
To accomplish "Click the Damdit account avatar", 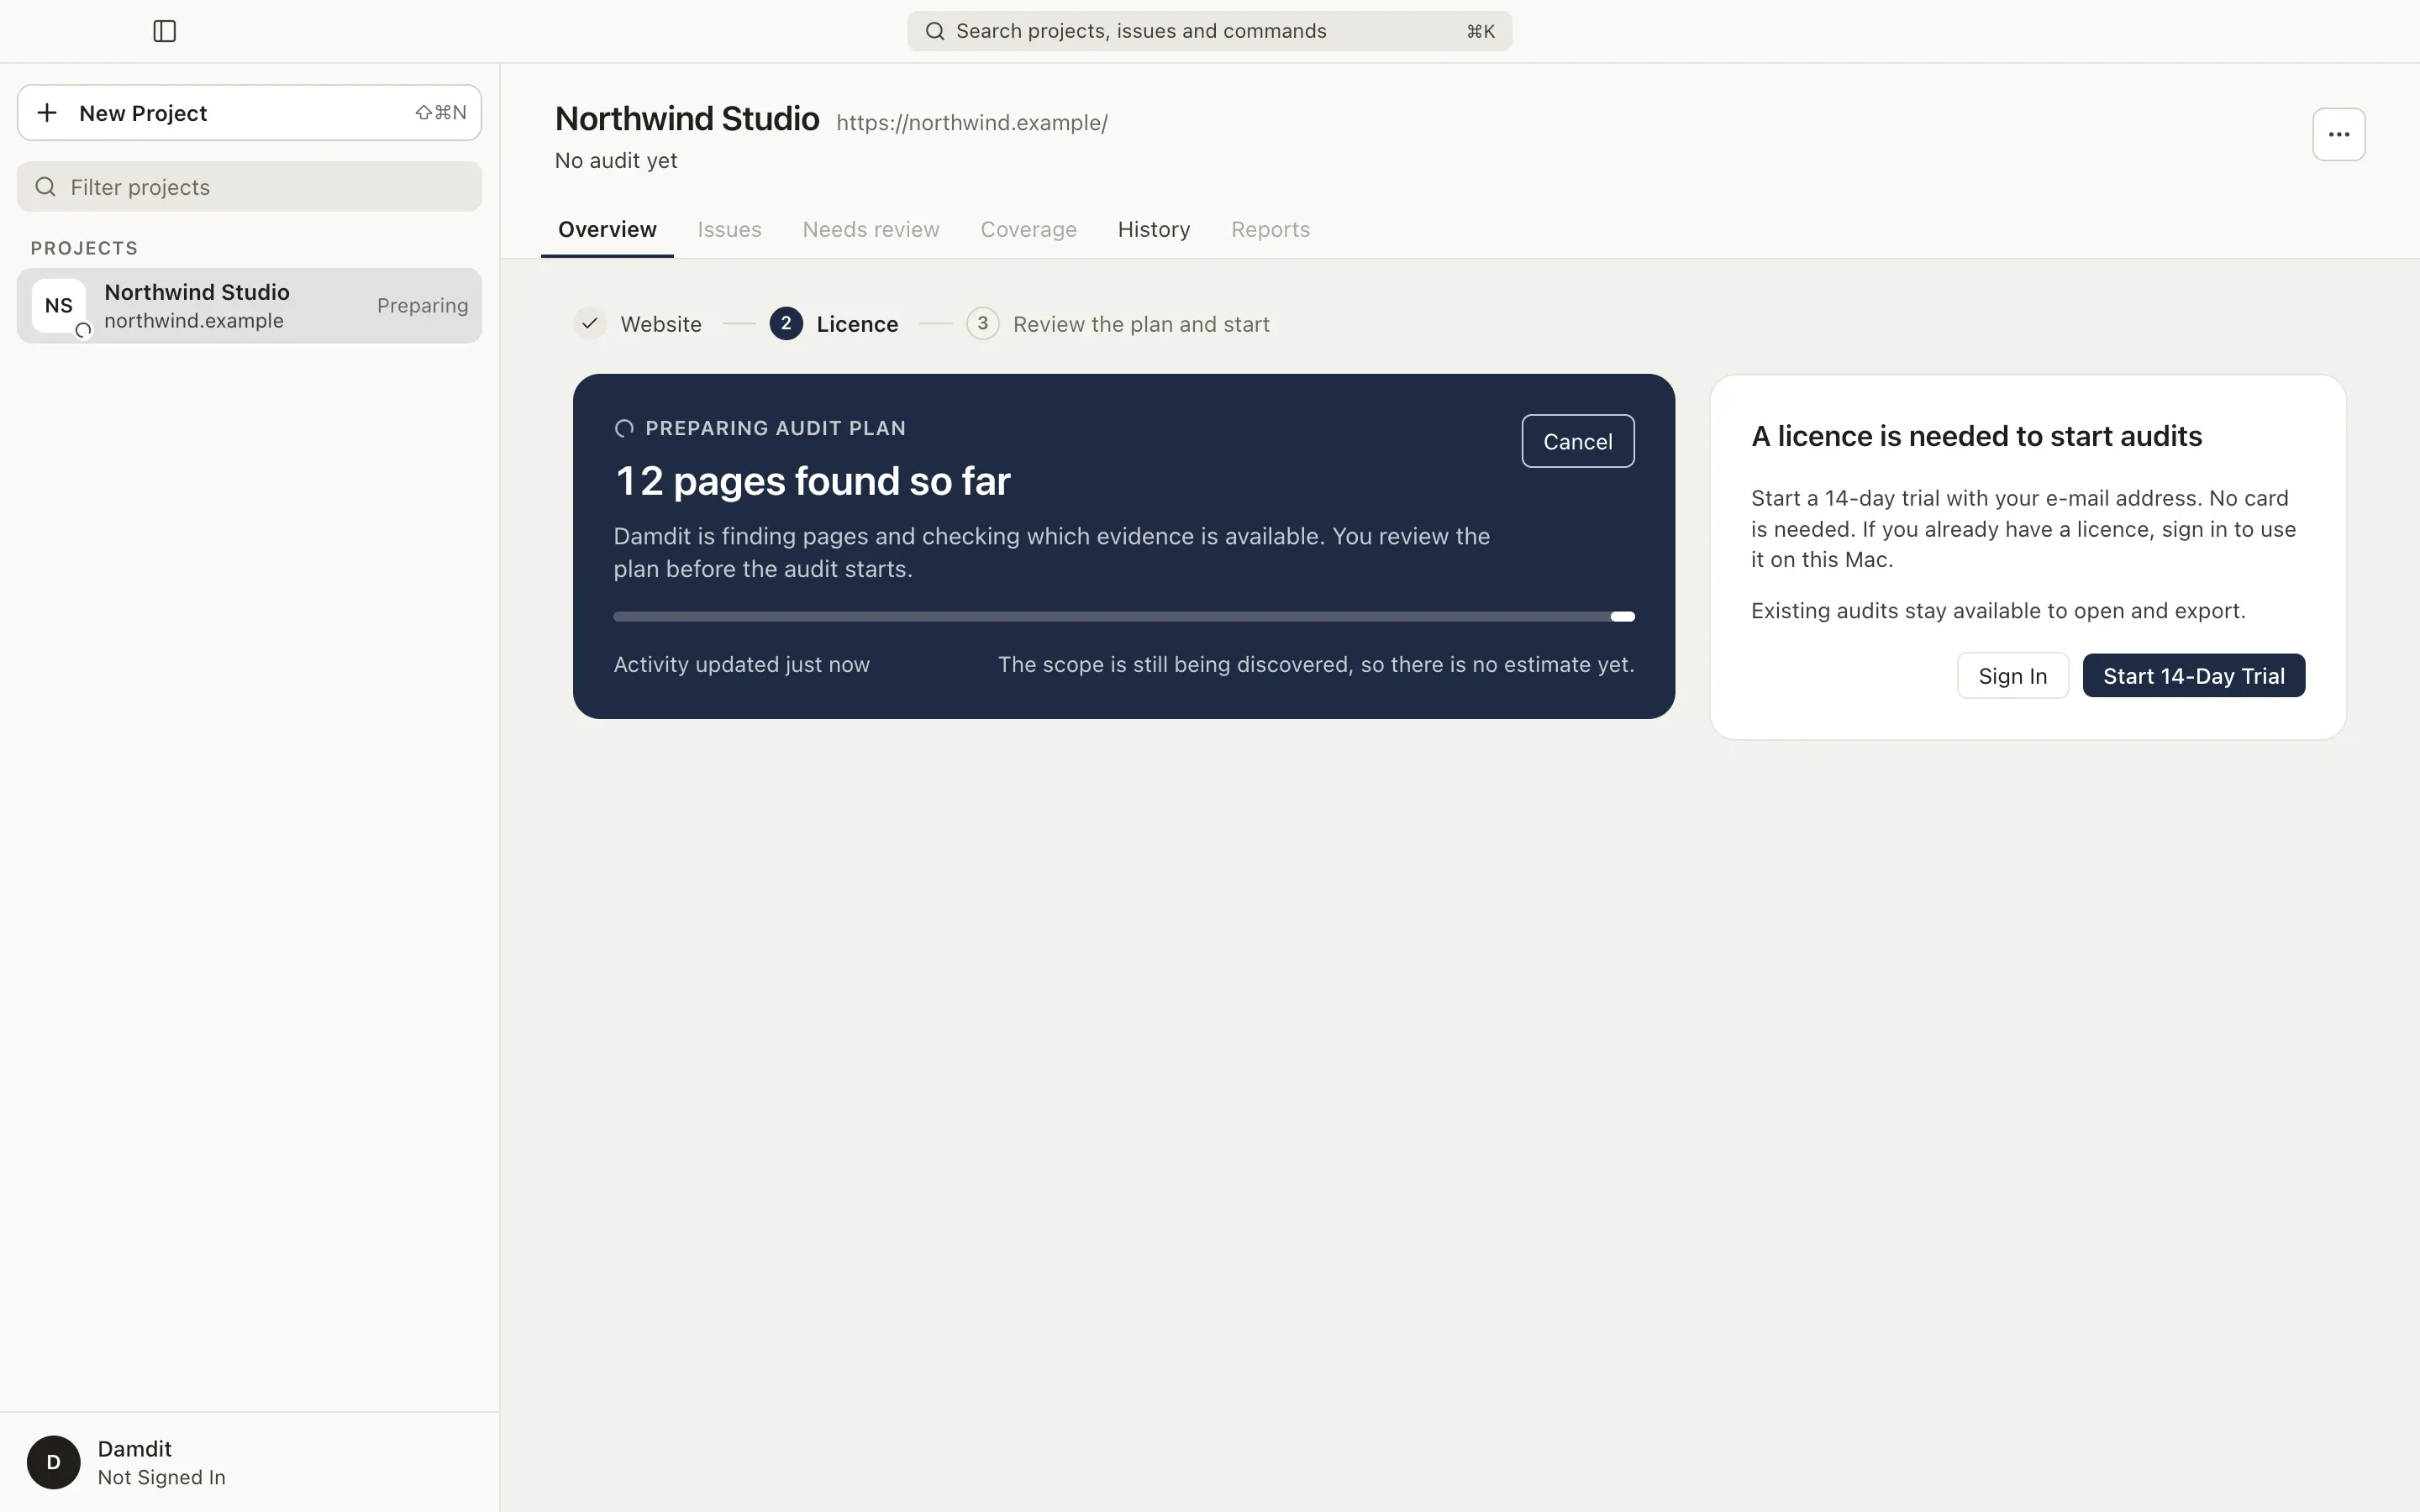I will point(53,1462).
